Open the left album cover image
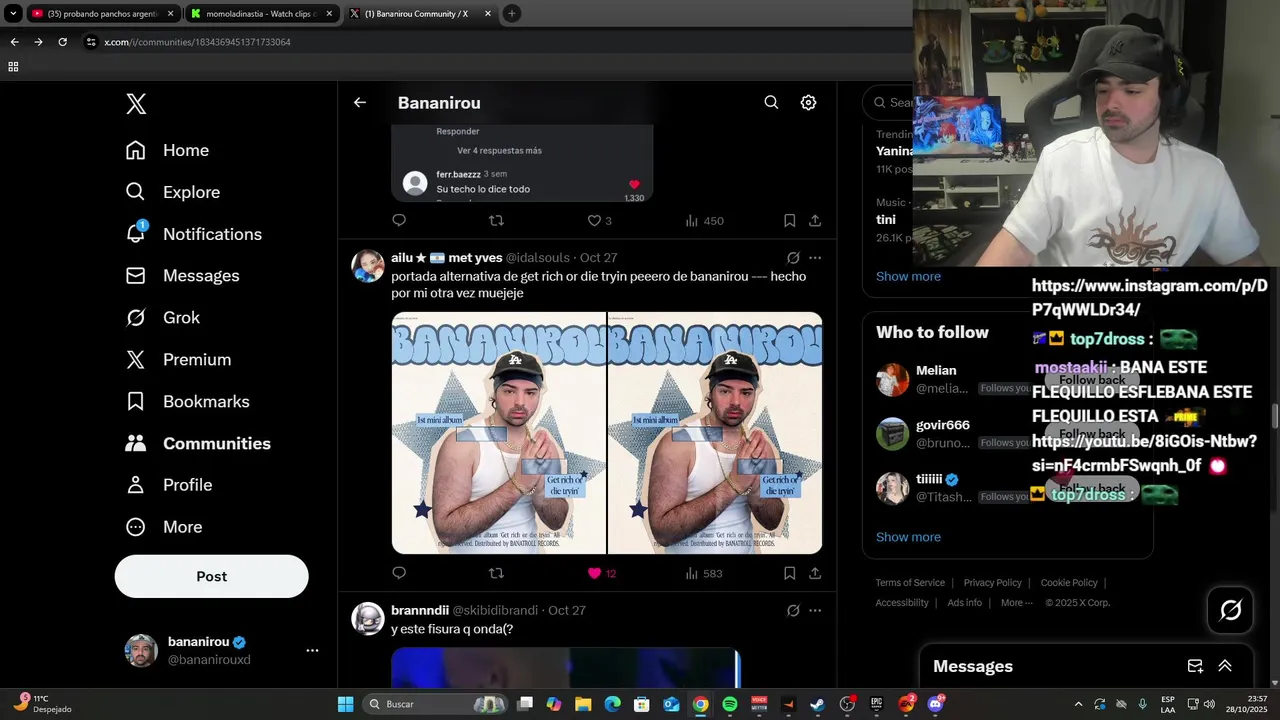The width and height of the screenshot is (1280, 720). click(x=498, y=433)
